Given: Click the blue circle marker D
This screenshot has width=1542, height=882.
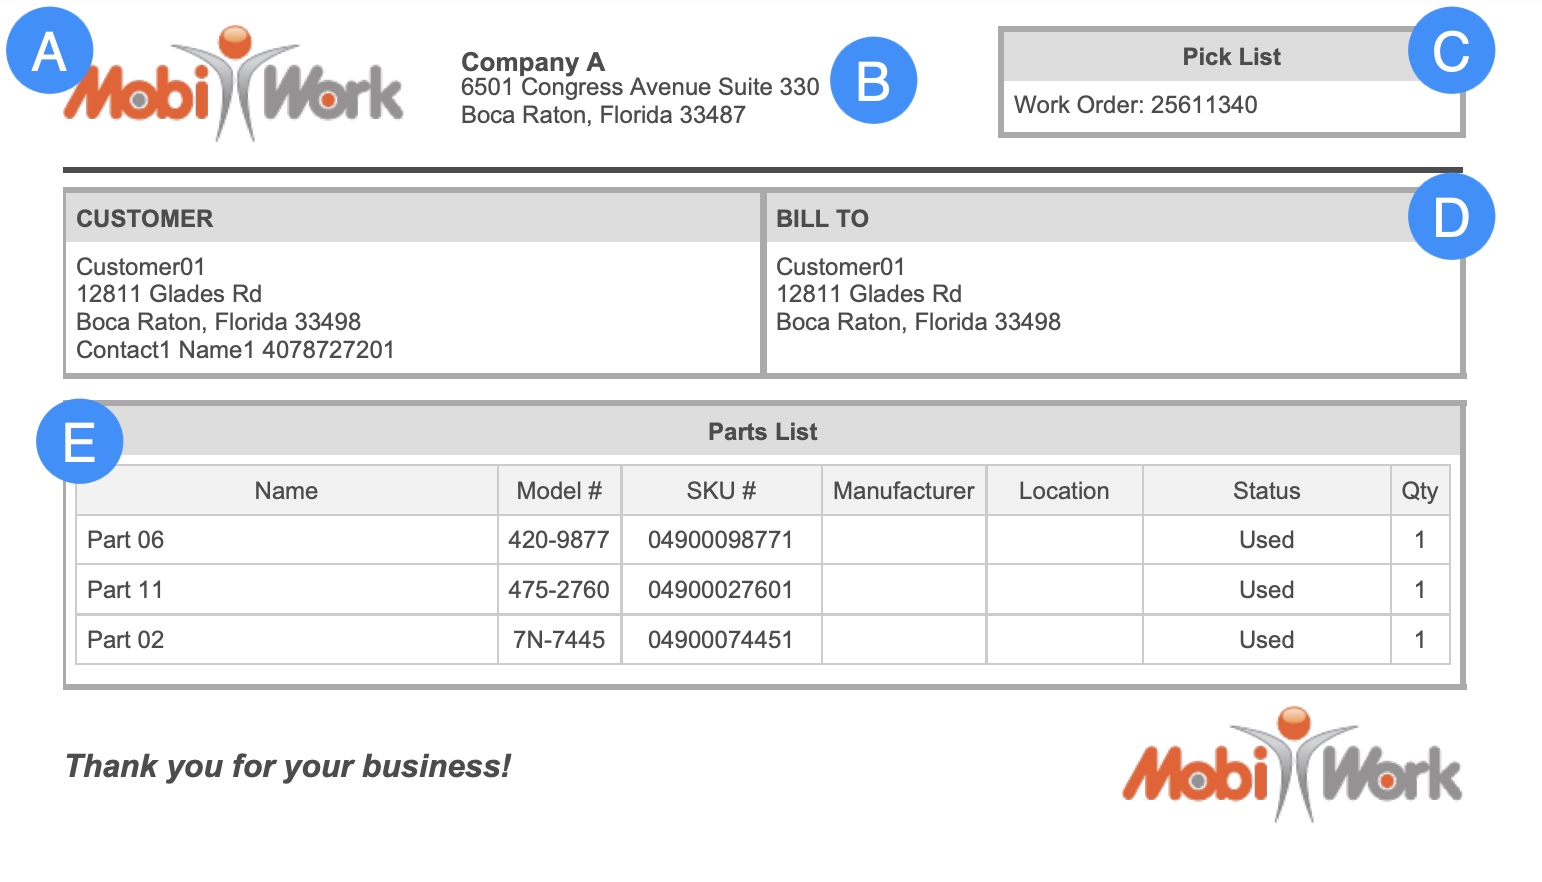Looking at the screenshot, I should coord(1451,217).
